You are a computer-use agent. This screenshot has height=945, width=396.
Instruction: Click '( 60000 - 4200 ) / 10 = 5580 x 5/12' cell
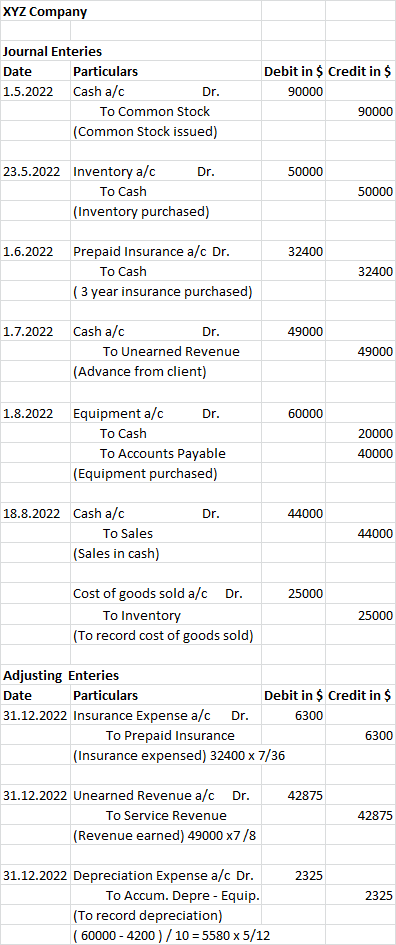tap(171, 936)
